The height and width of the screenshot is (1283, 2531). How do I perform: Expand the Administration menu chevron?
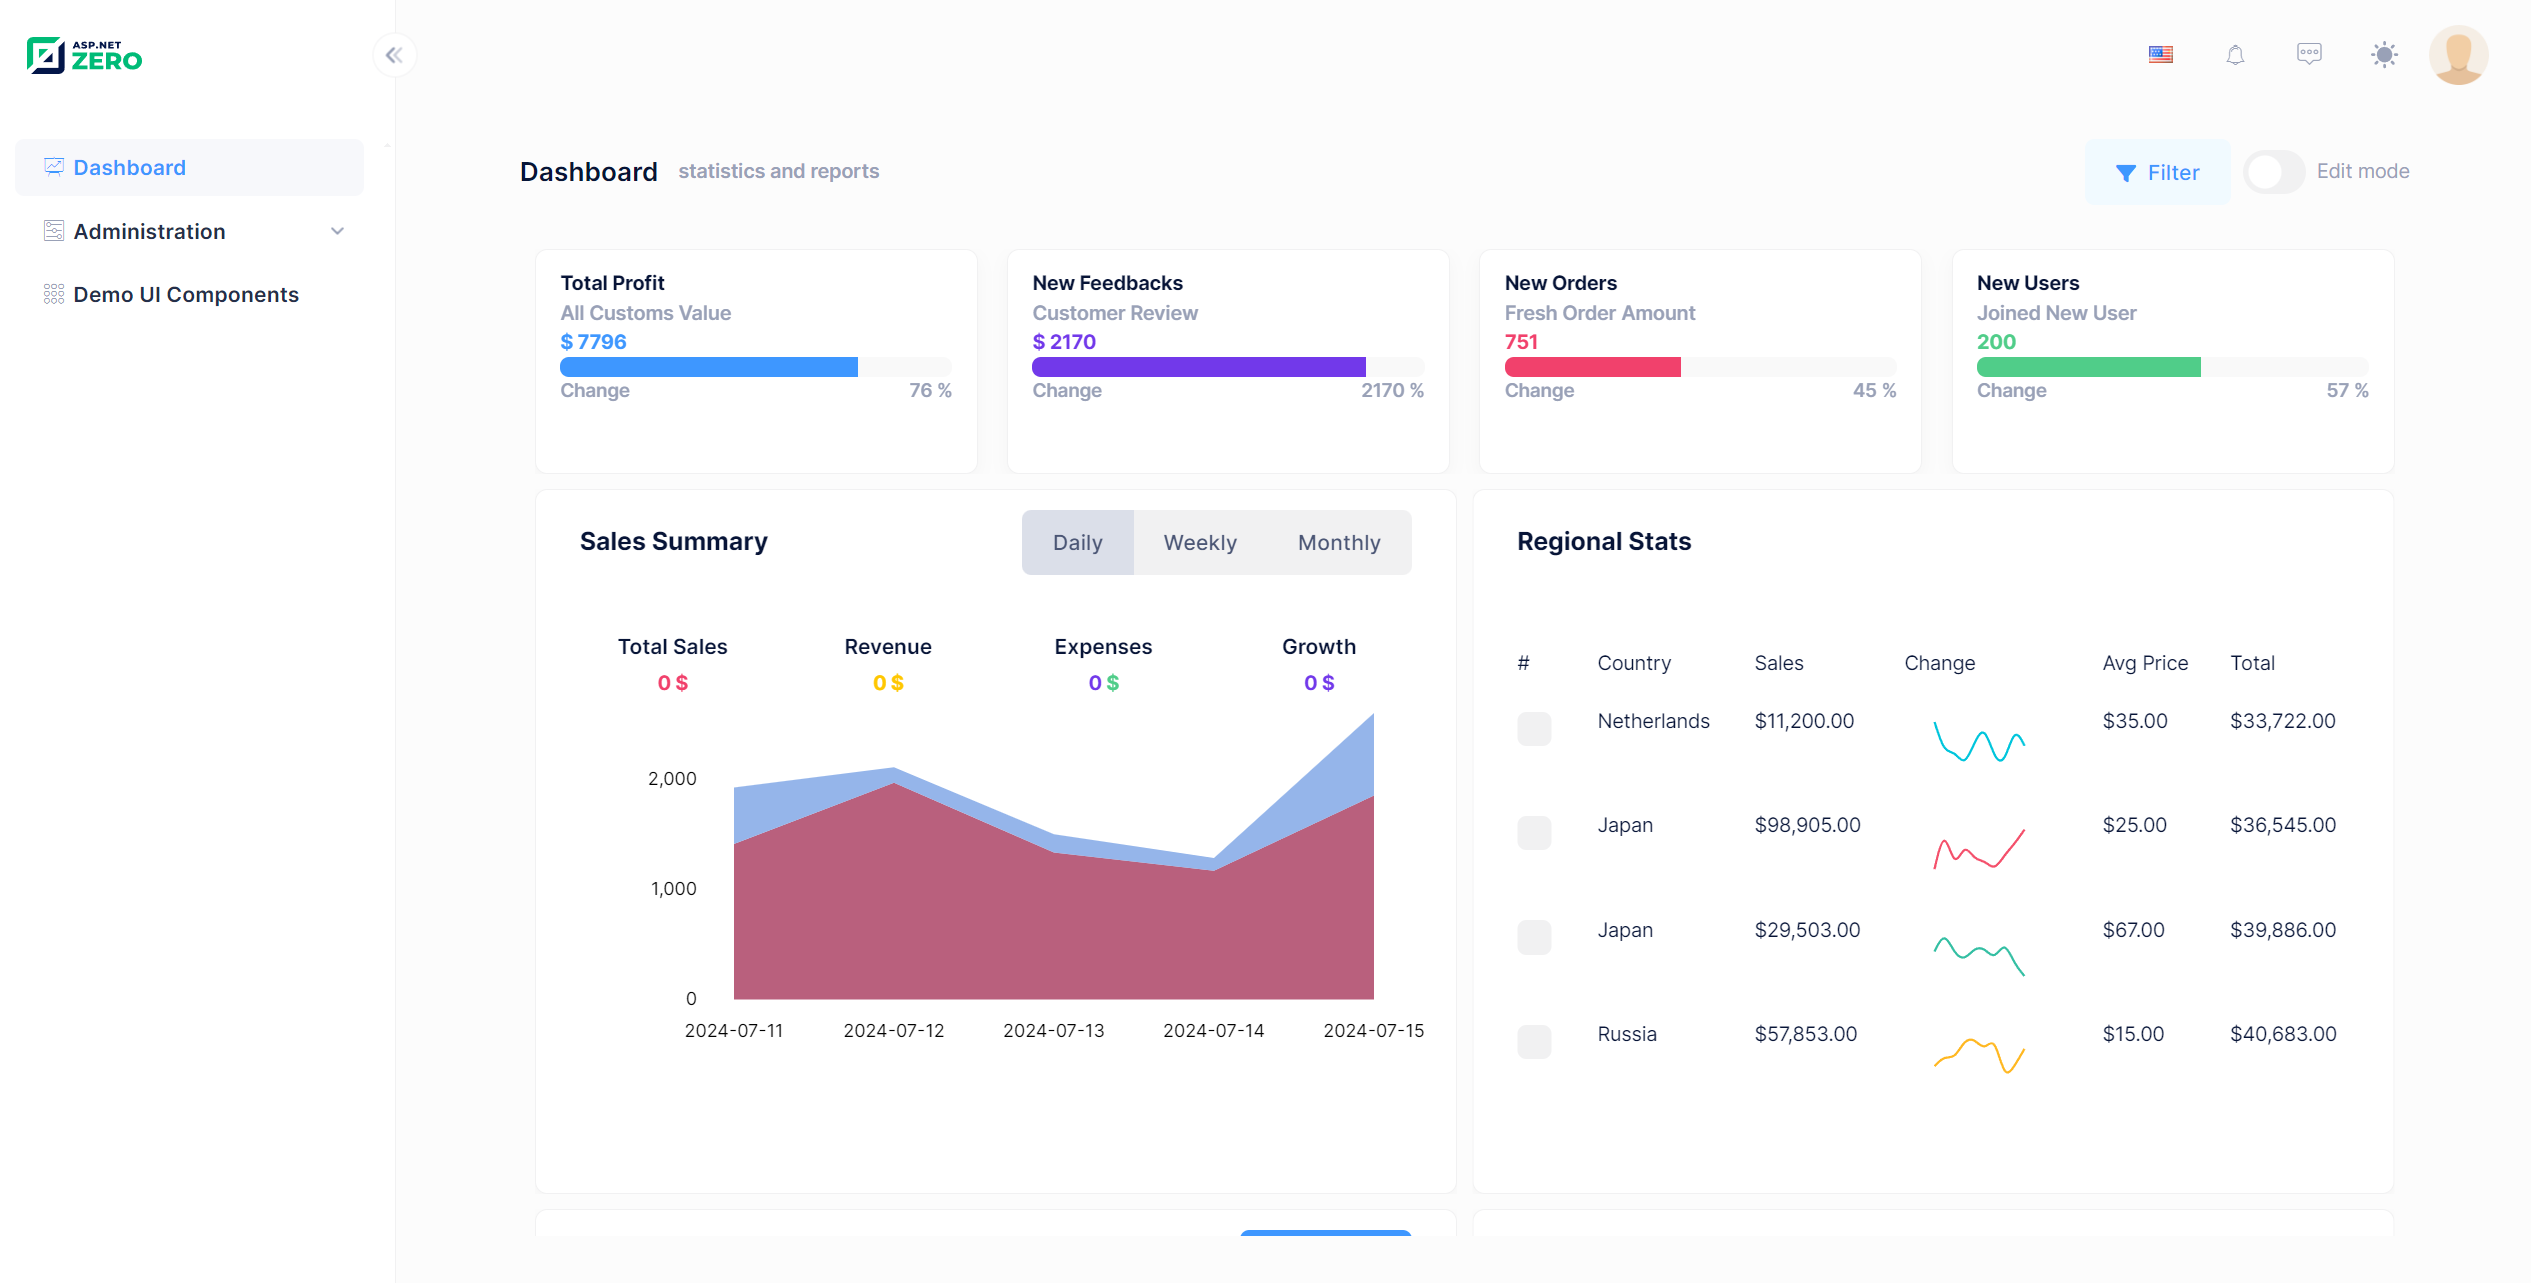point(337,231)
